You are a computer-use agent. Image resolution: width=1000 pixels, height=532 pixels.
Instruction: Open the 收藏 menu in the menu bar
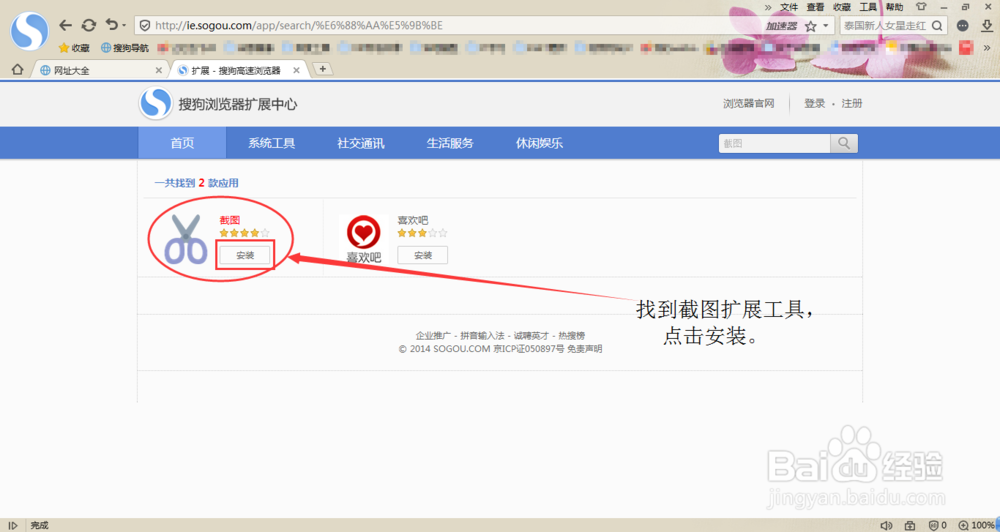pos(842,7)
